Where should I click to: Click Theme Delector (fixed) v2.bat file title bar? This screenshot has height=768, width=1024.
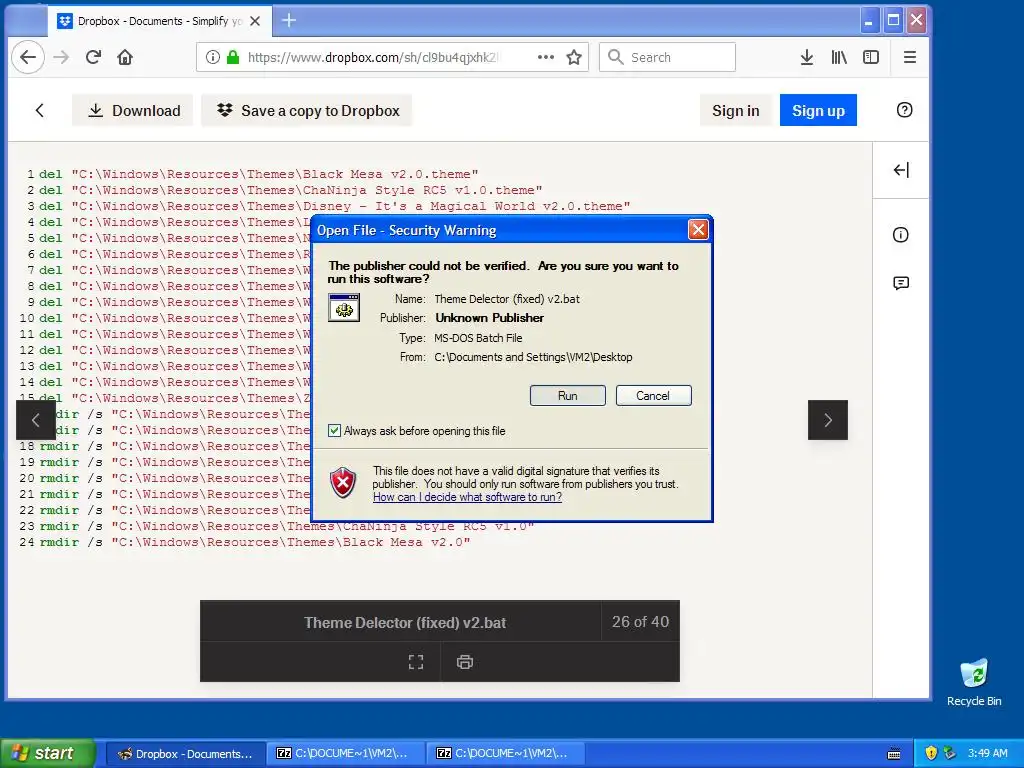pyautogui.click(x=404, y=623)
